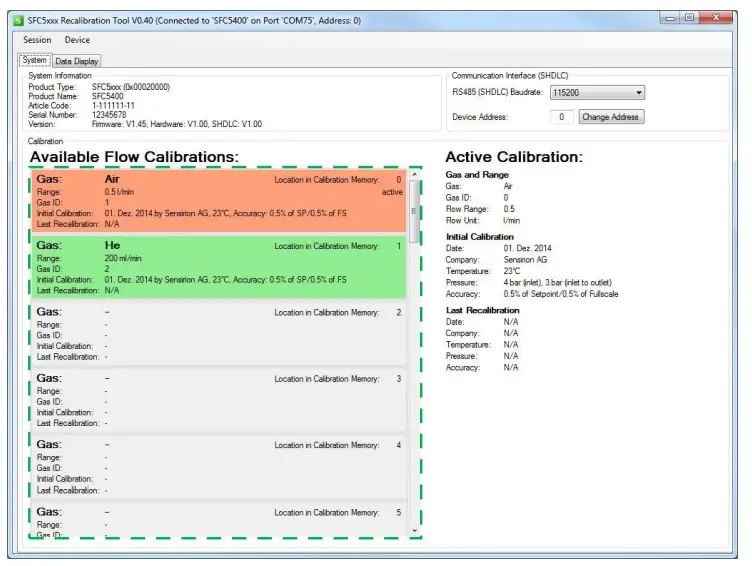Click the '4 bar (inlet)' pressure value
Viewport: 752px width, 566px height.
[523, 283]
